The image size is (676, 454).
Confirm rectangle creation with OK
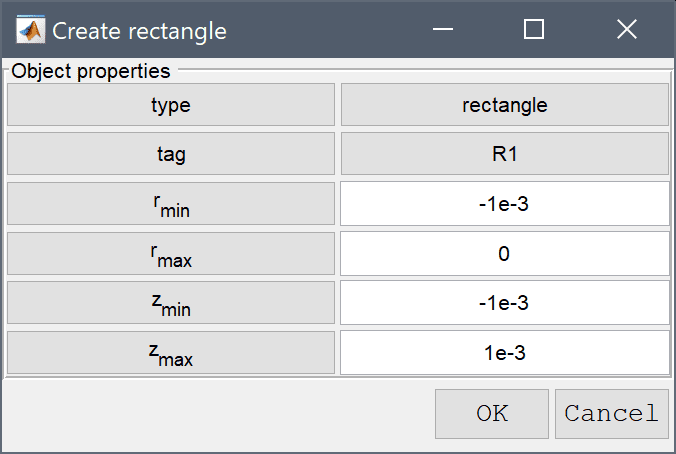(x=492, y=414)
